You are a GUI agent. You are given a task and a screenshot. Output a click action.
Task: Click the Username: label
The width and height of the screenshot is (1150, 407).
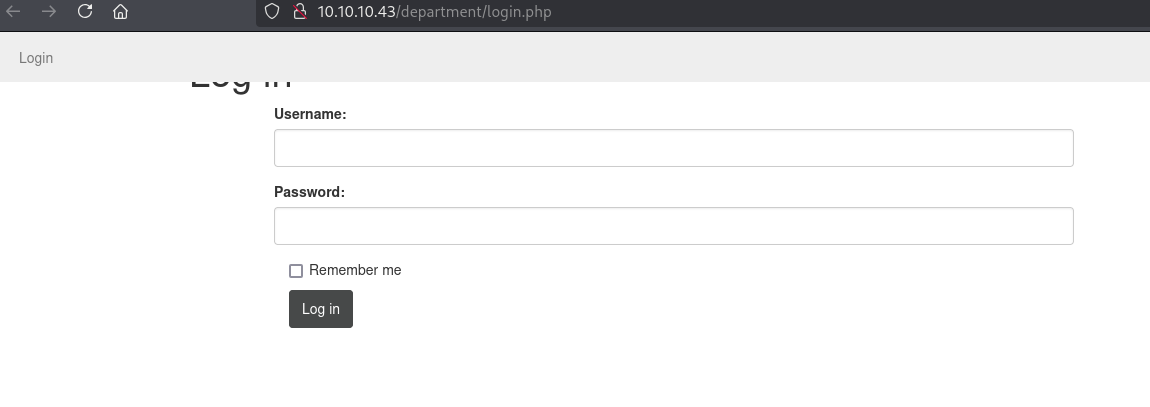(x=310, y=114)
